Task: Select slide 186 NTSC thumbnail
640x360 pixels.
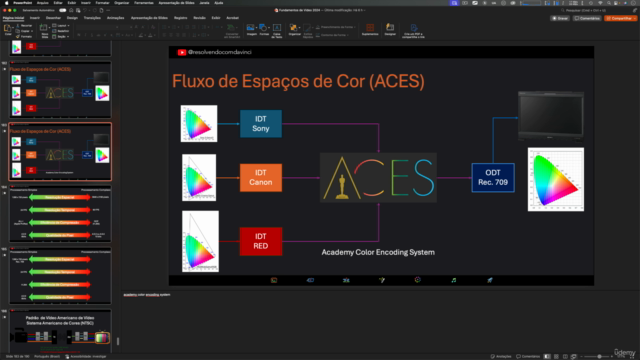Action: (x=60, y=330)
